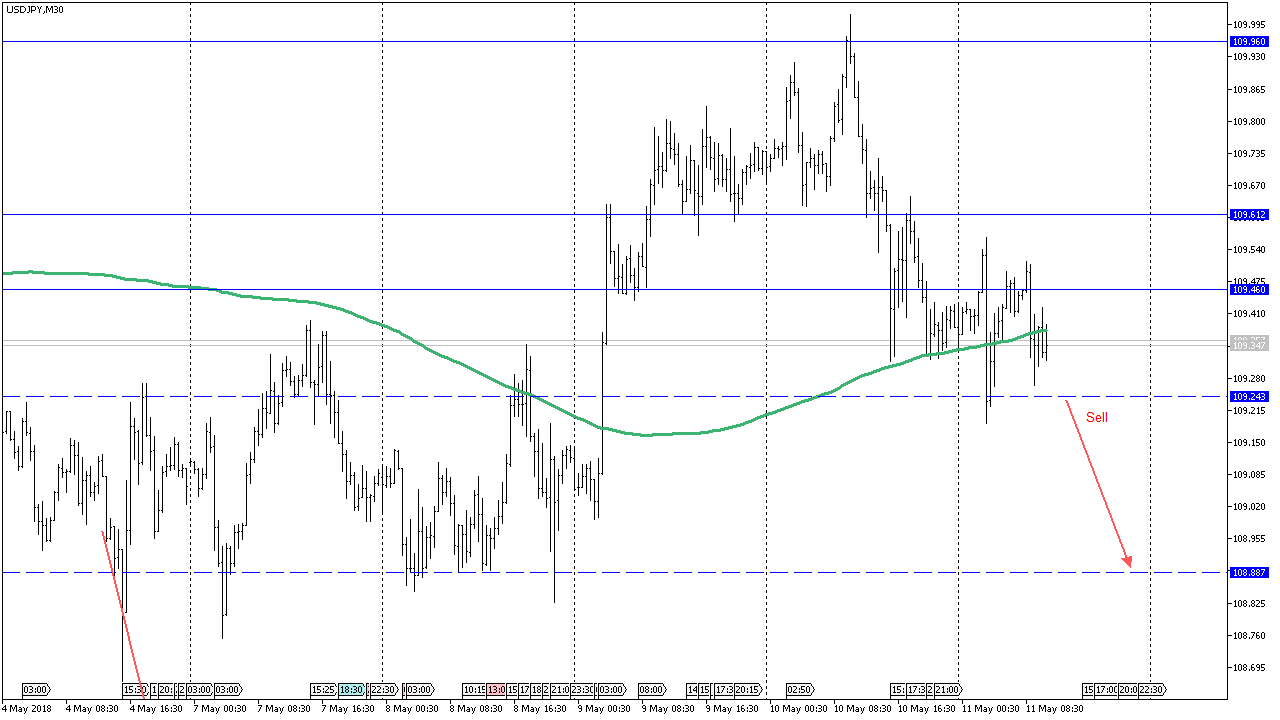
Task: Click the 108.695 price scale tick
Action: tap(1248, 668)
